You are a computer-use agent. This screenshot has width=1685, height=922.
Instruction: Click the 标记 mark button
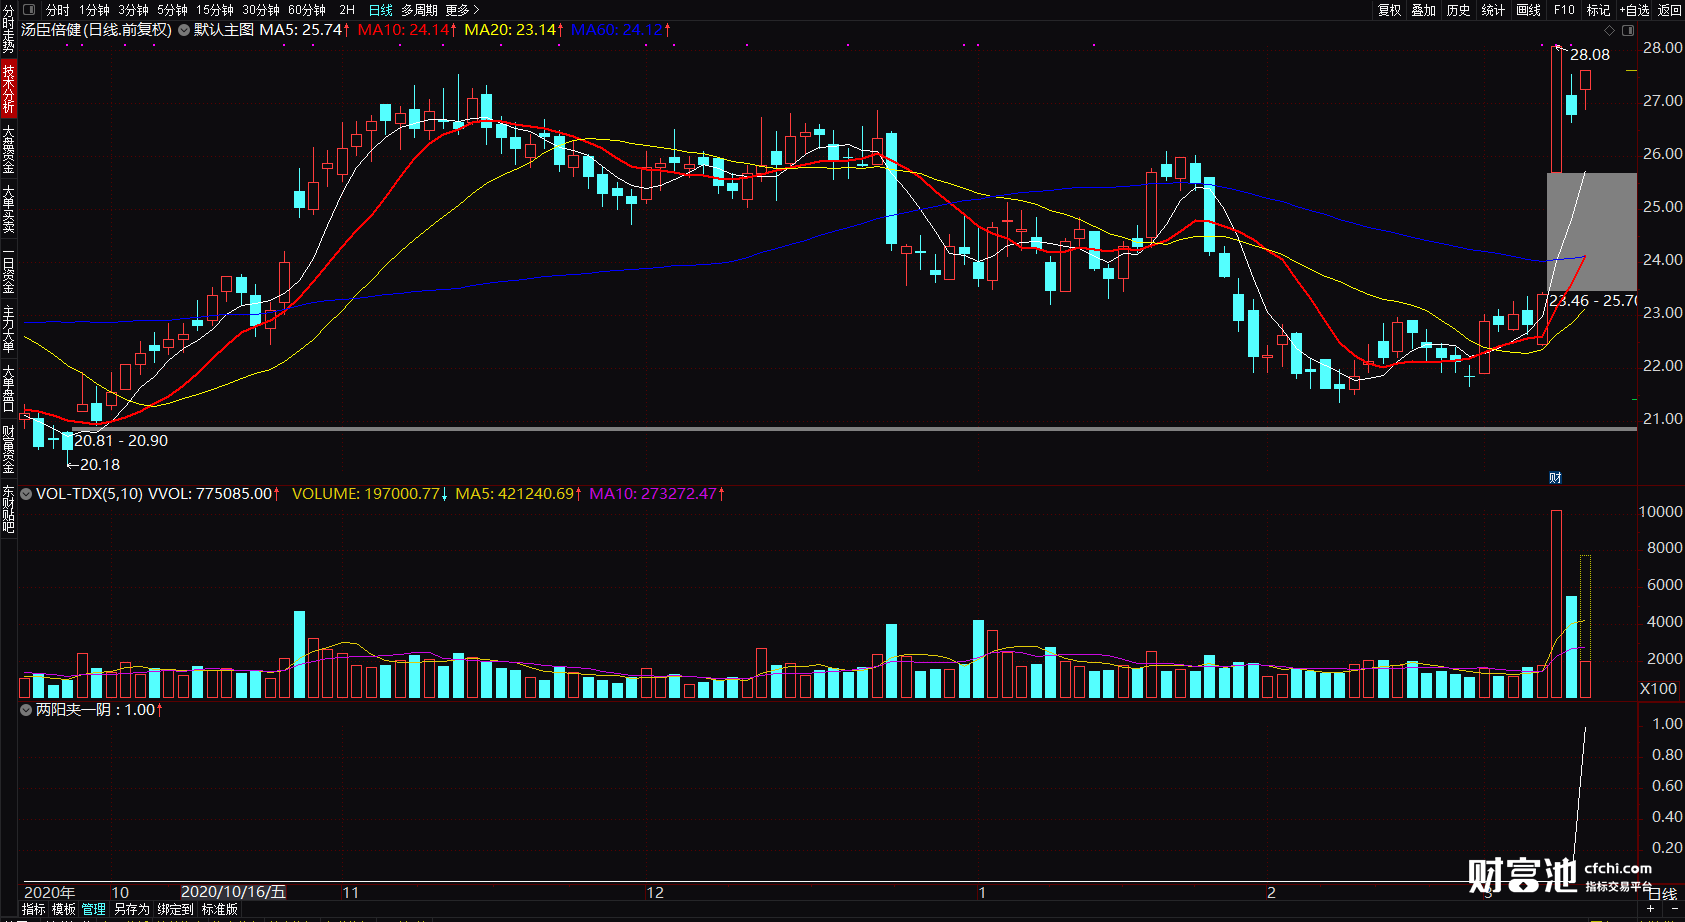(x=1598, y=10)
